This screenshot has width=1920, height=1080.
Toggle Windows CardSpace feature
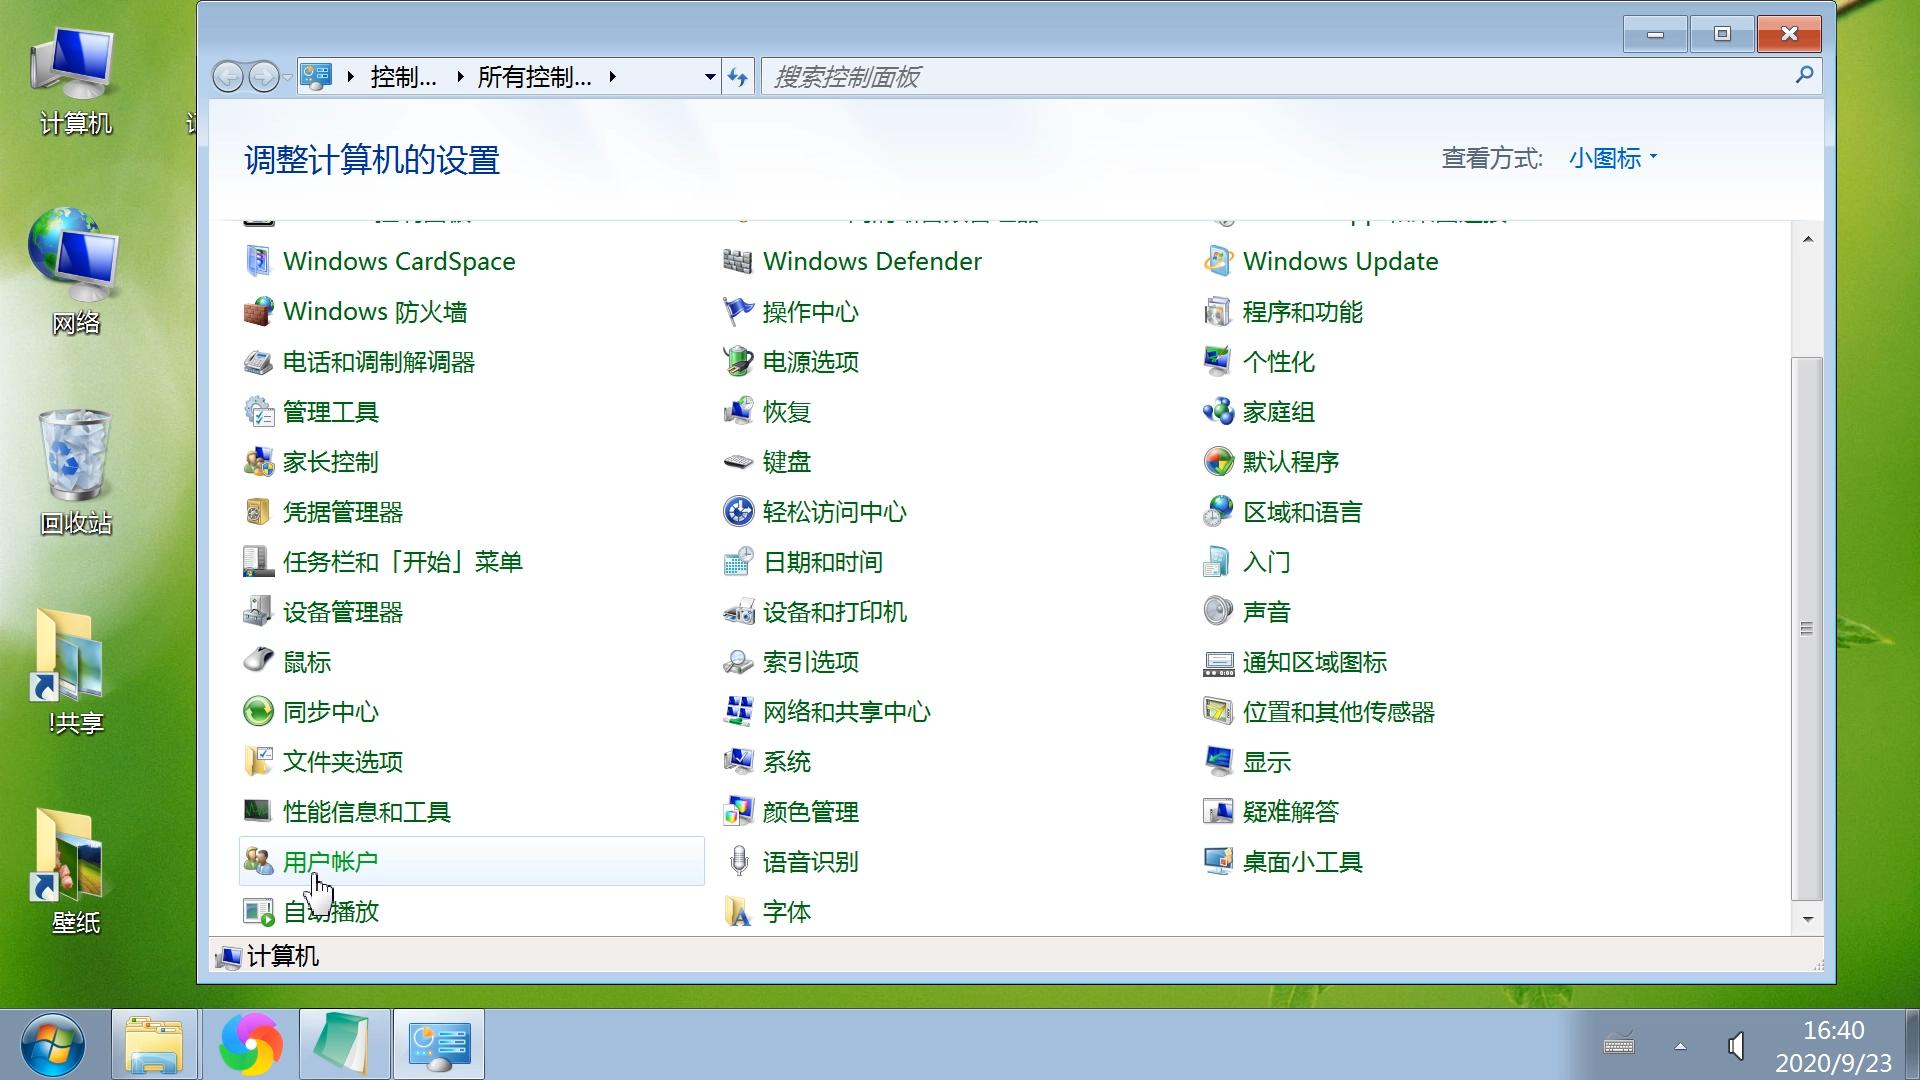click(398, 261)
